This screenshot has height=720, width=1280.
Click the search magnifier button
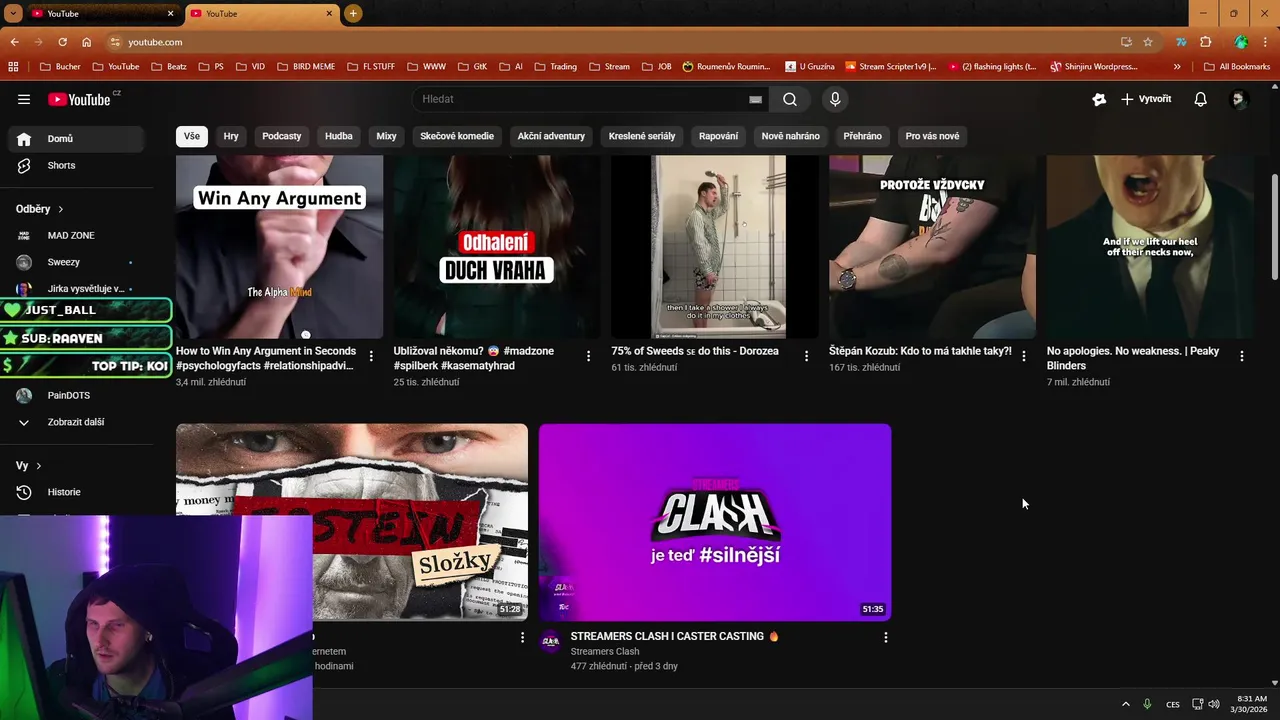(790, 99)
